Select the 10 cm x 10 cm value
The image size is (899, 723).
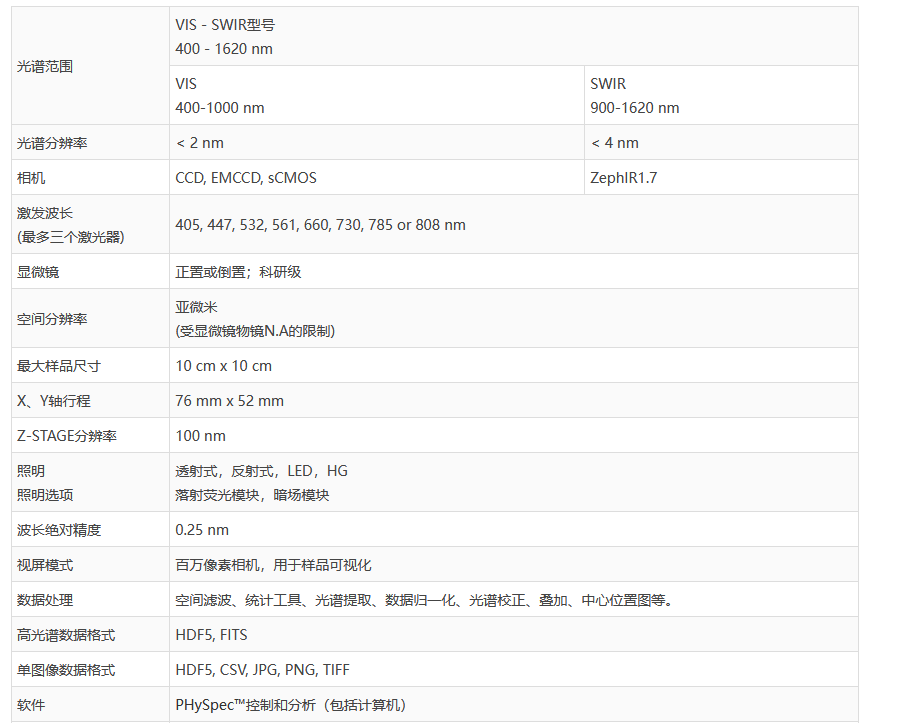pos(224,366)
